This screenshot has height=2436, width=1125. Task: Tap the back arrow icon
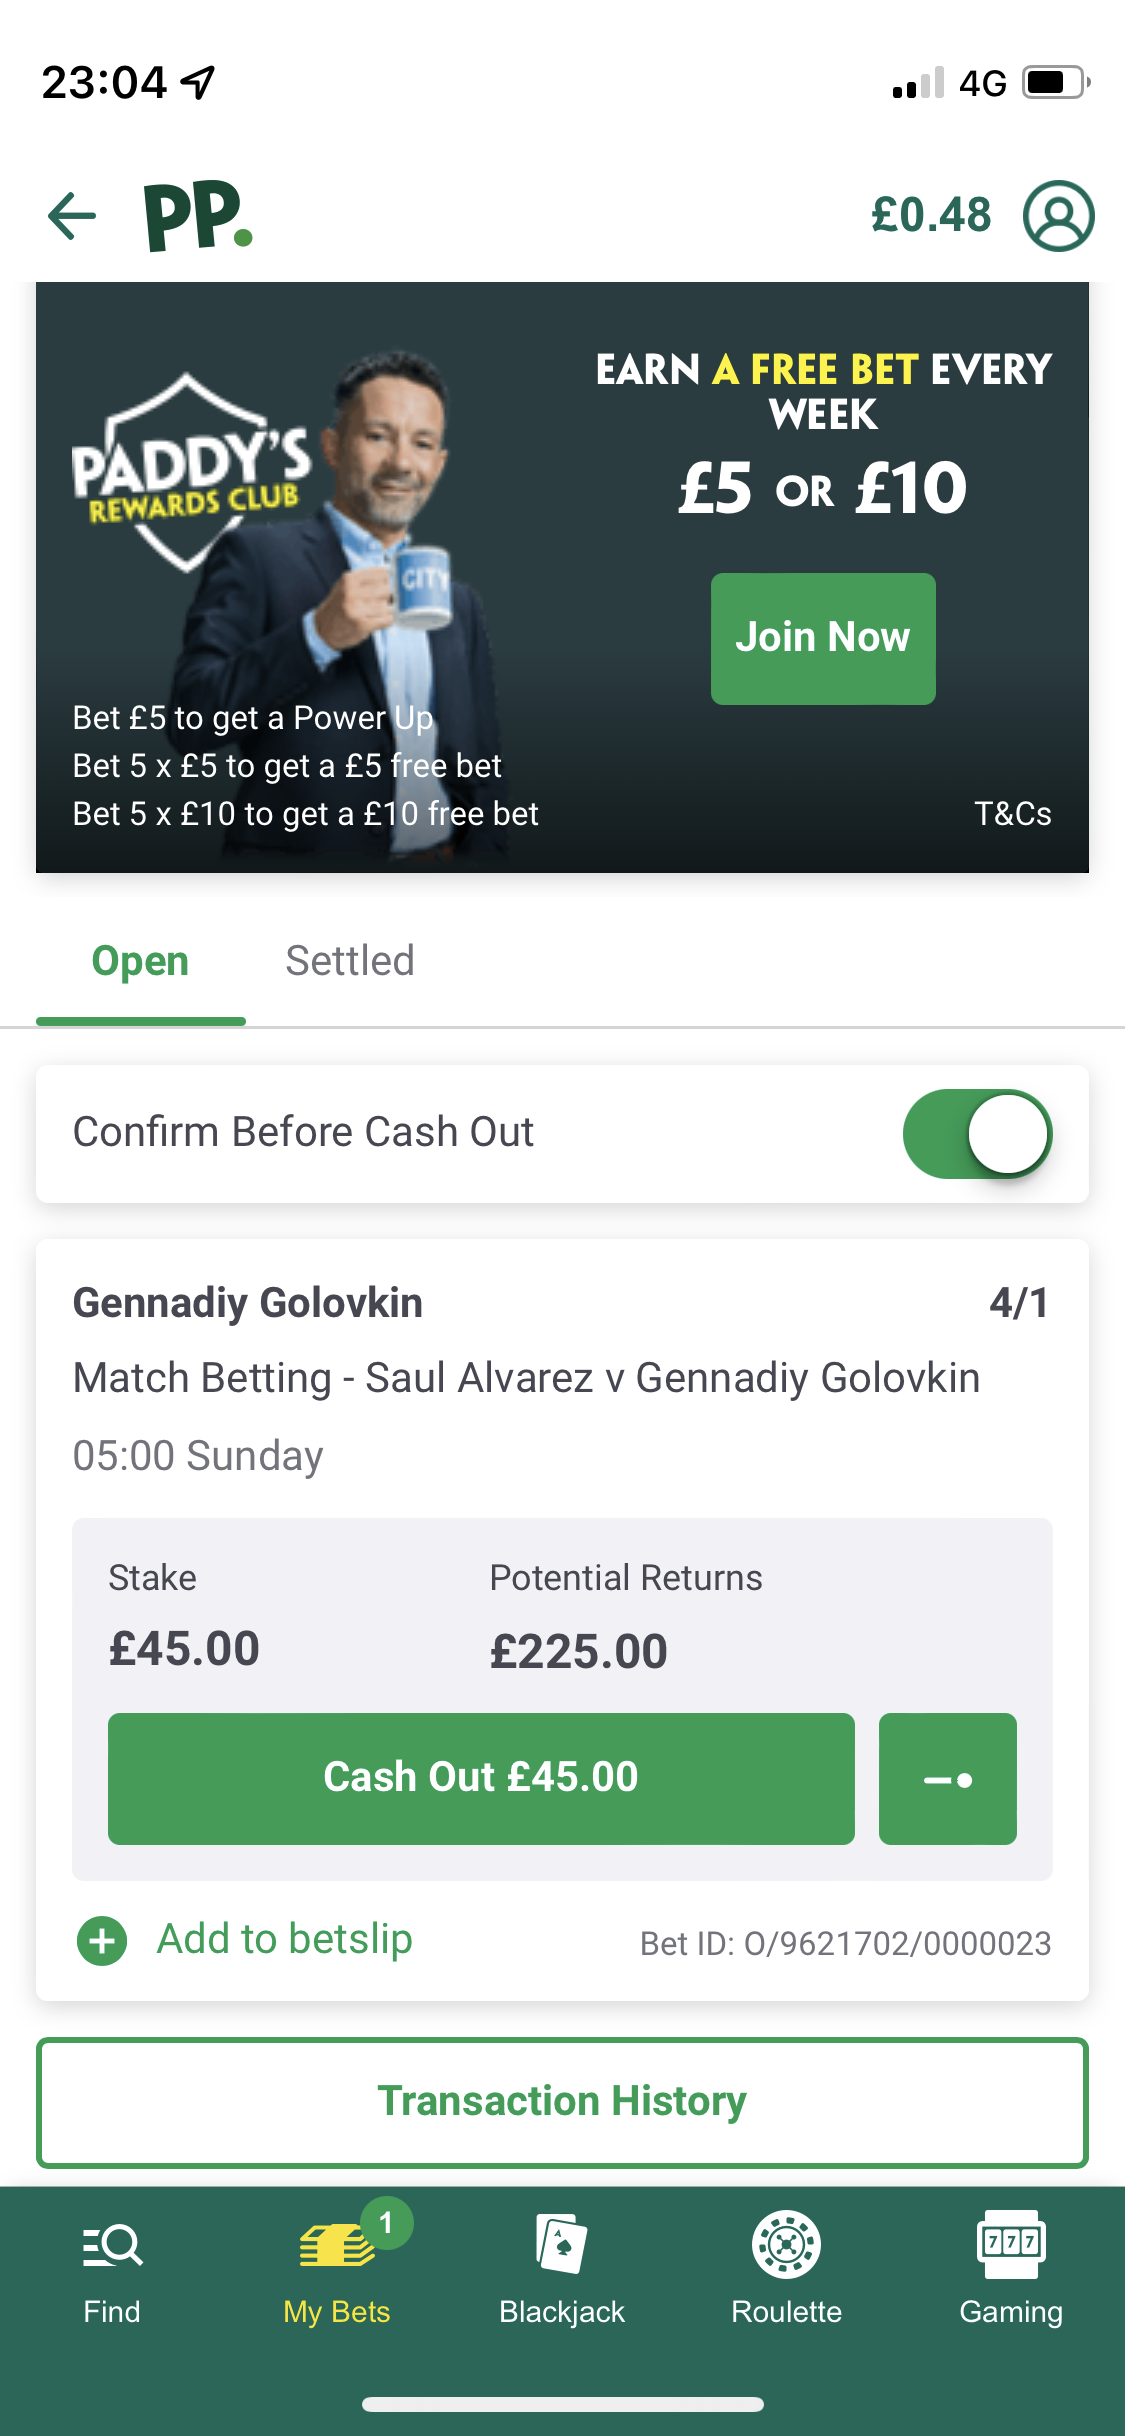pos(72,216)
